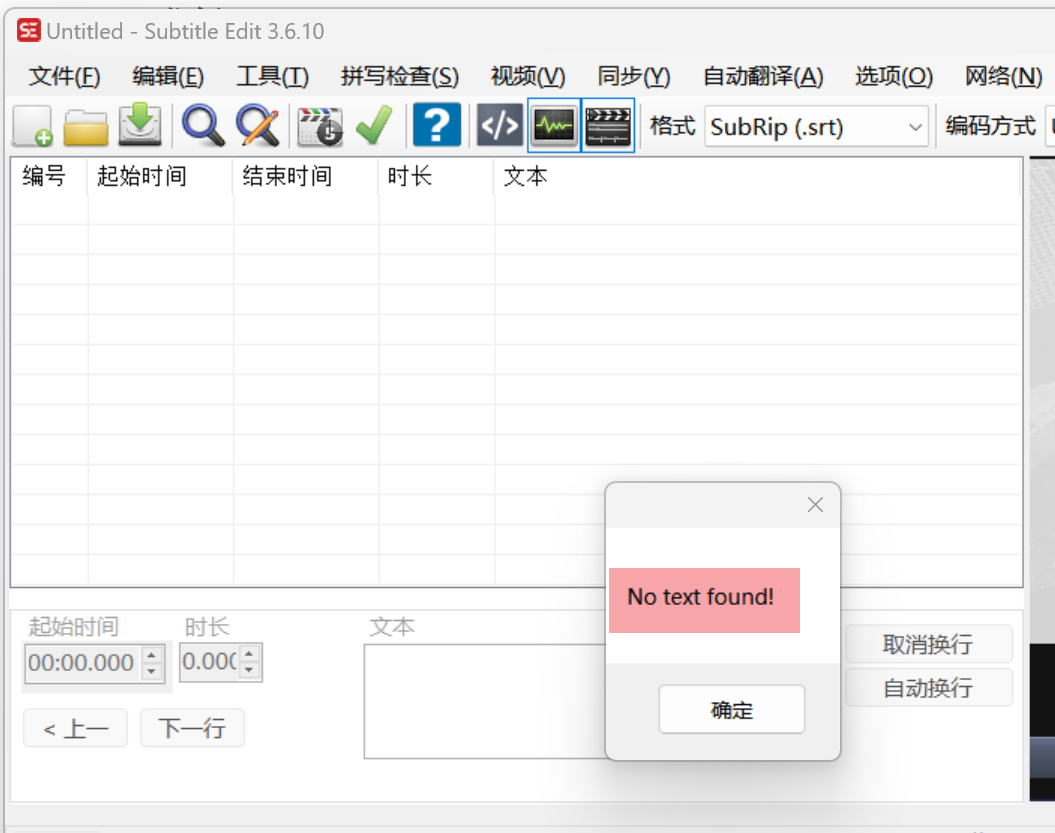The height and width of the screenshot is (833, 1055).
Task: Launch visual sync tool
Action: (319, 126)
